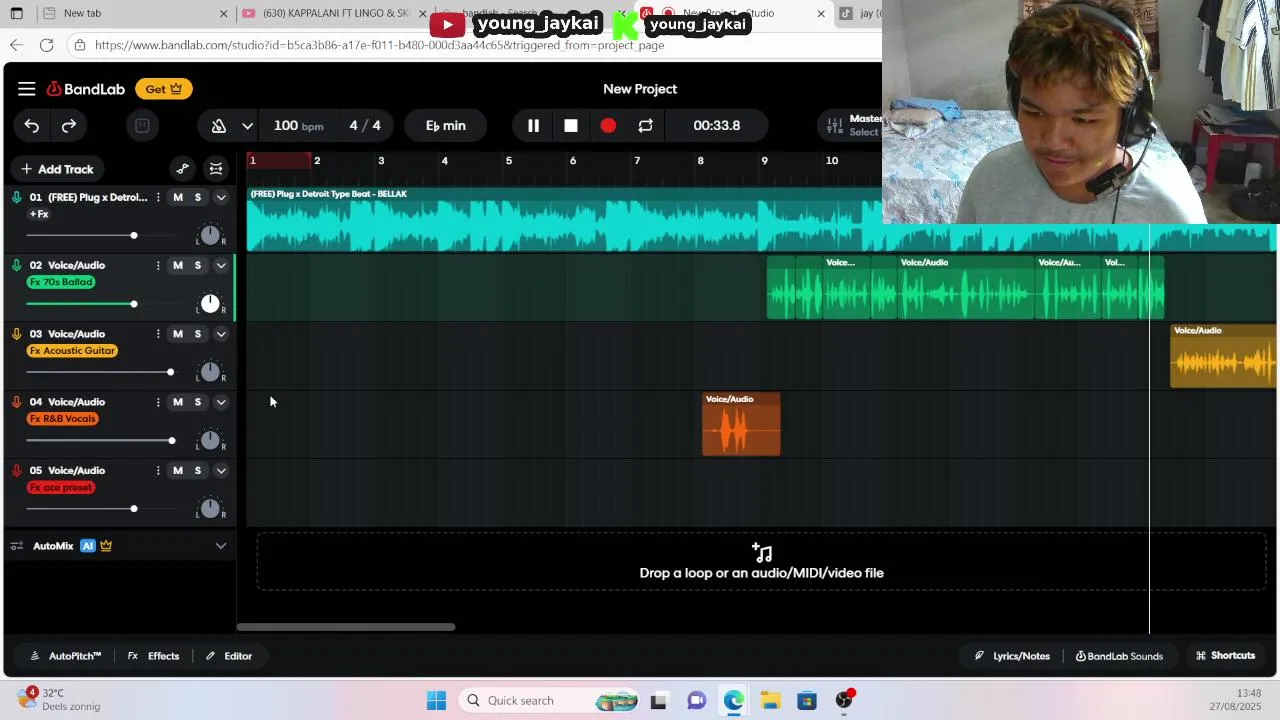Open the Effects tab
Screen dimensions: 1280x720
pos(154,656)
